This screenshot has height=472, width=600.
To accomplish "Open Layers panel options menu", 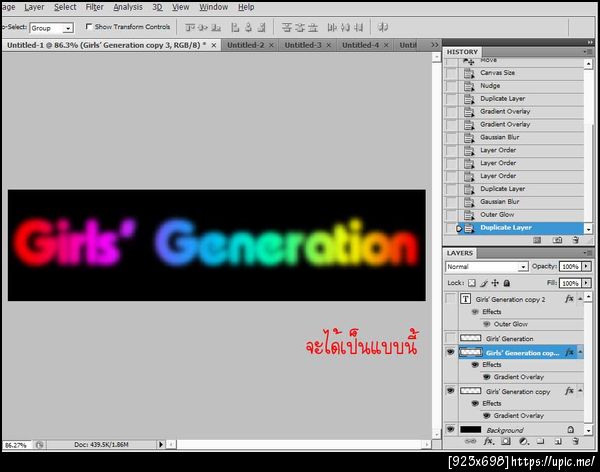I will (587, 253).
